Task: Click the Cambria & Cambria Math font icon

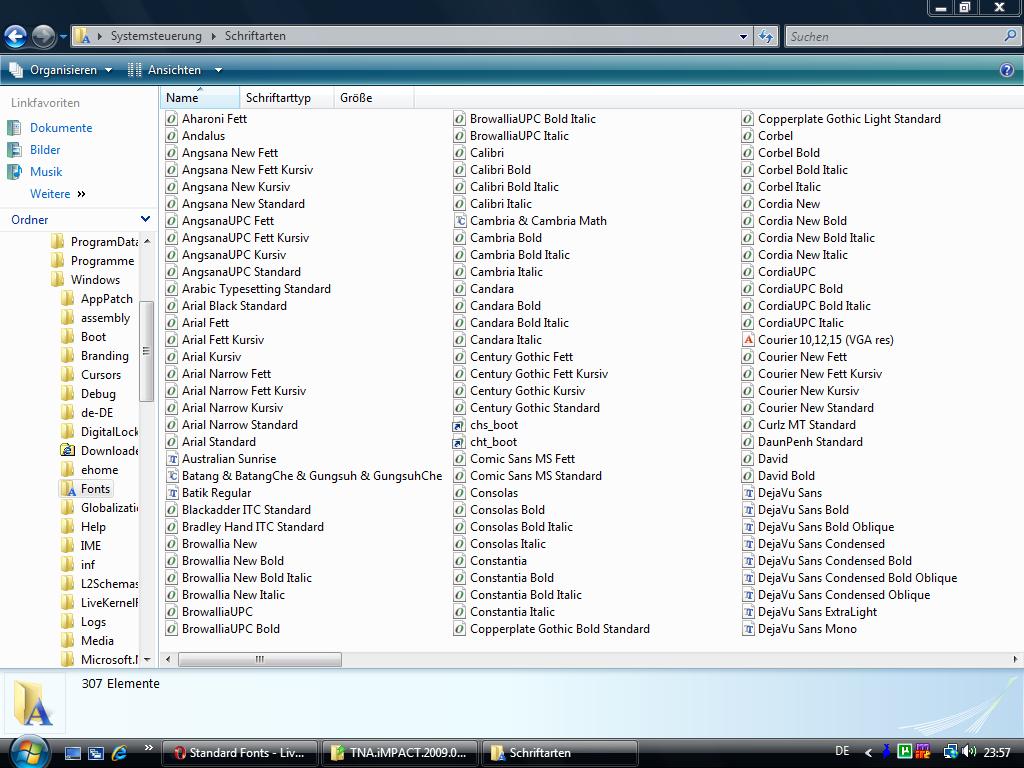Action: point(460,221)
